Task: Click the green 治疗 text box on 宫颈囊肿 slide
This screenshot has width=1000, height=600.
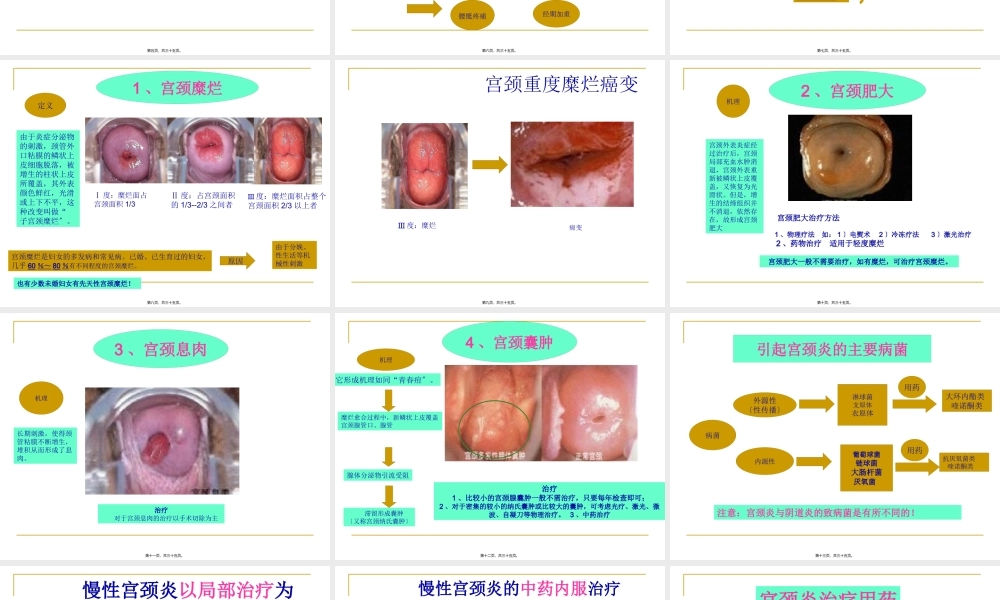Action: pos(545,498)
